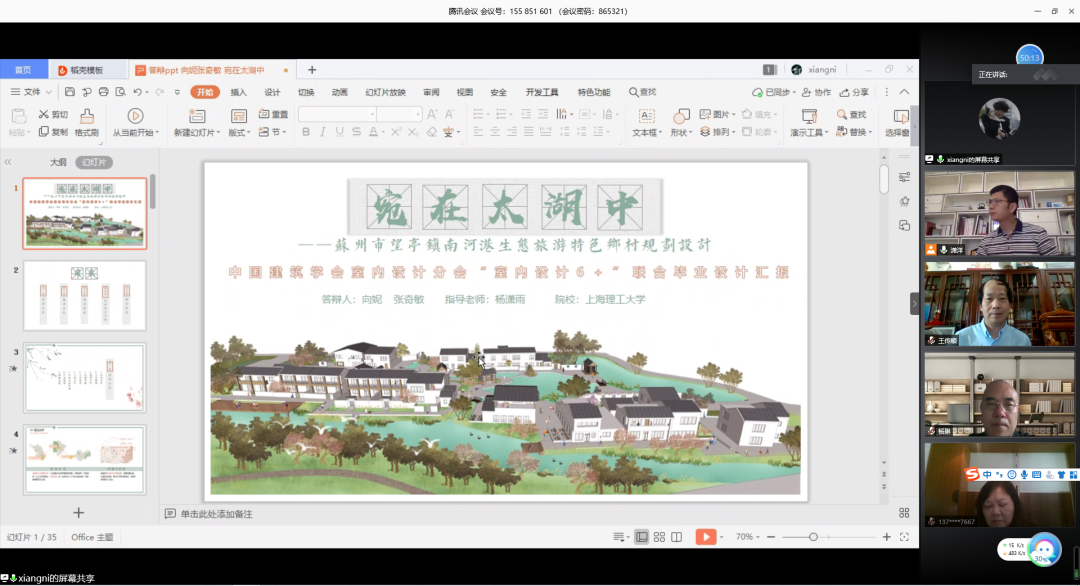The image size is (1080, 586).
Task: Switch to the 插入 insert tab
Action: pos(238,92)
